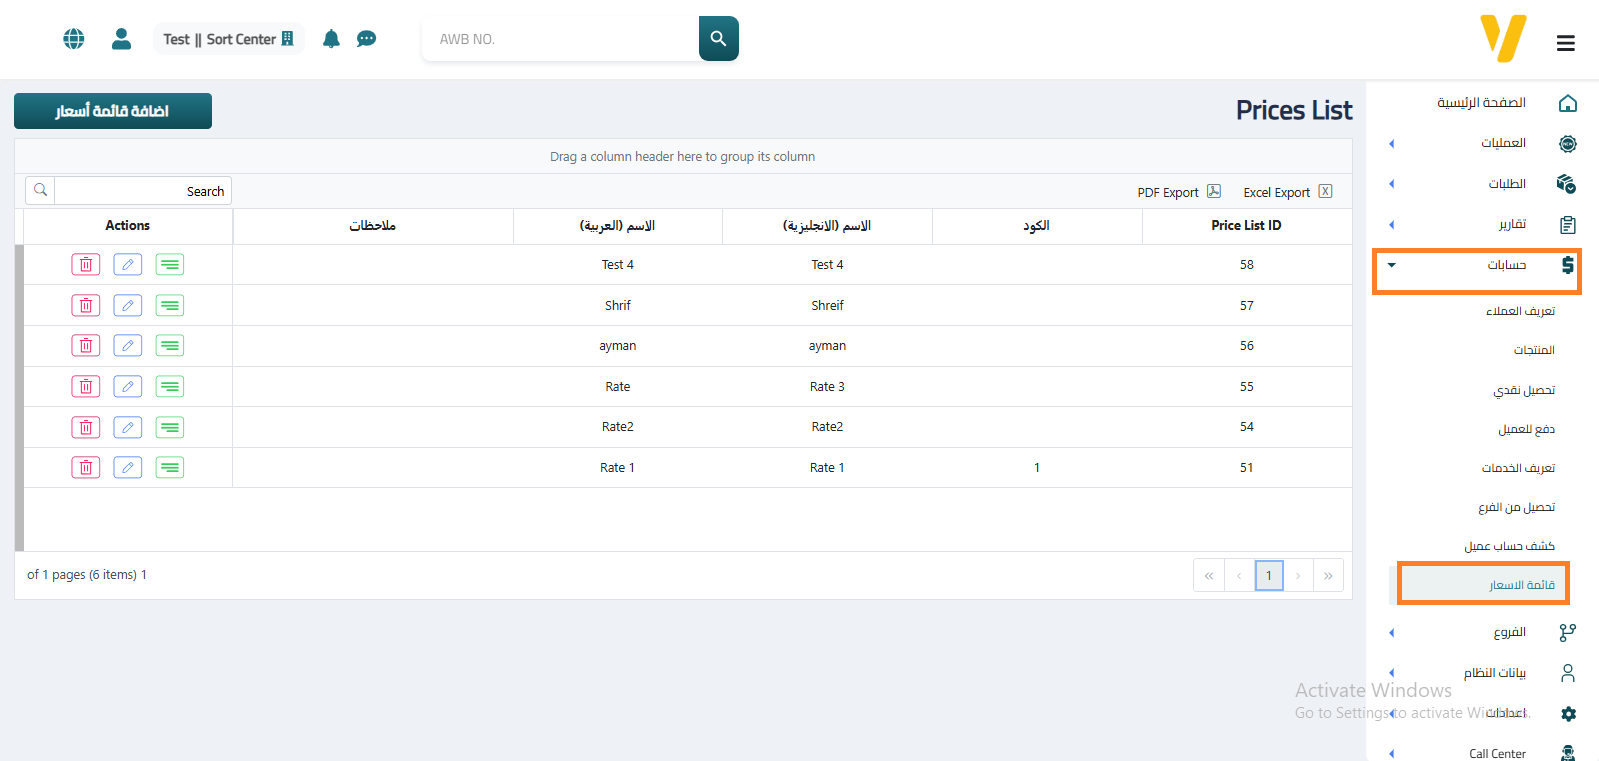Open تعريف العملاء submenu item
Image resolution: width=1599 pixels, height=761 pixels.
(1520, 312)
